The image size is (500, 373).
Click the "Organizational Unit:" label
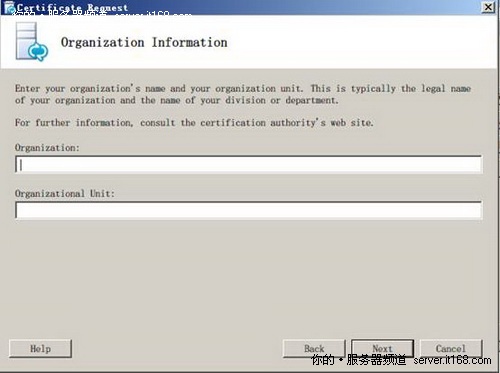coord(65,193)
